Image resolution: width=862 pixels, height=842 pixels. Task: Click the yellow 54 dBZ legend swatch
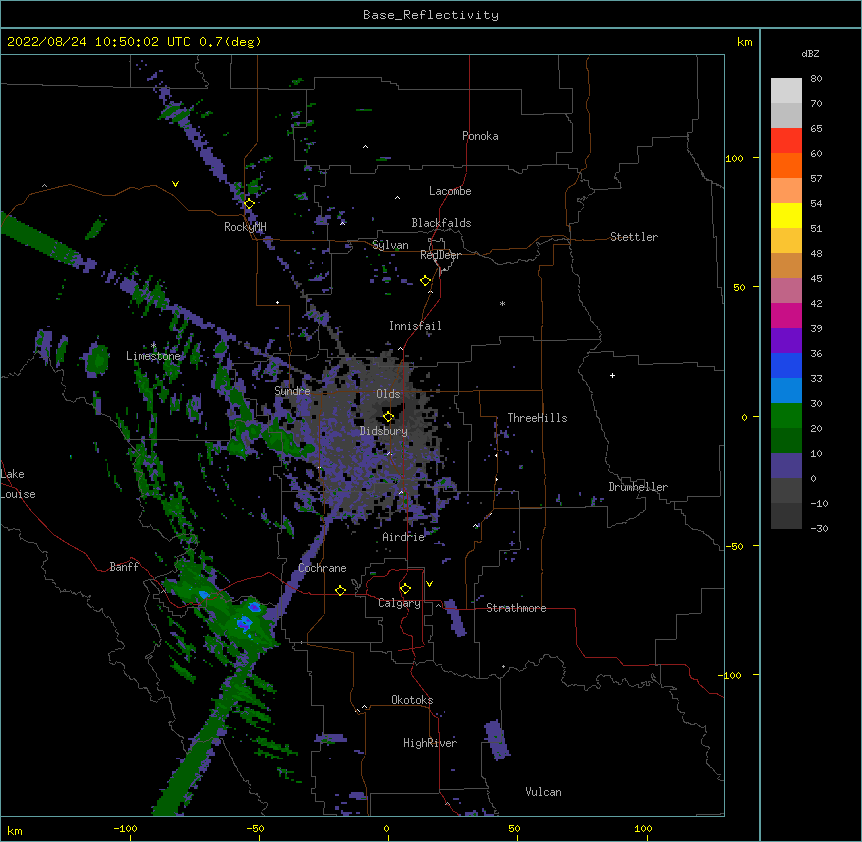tap(786, 215)
